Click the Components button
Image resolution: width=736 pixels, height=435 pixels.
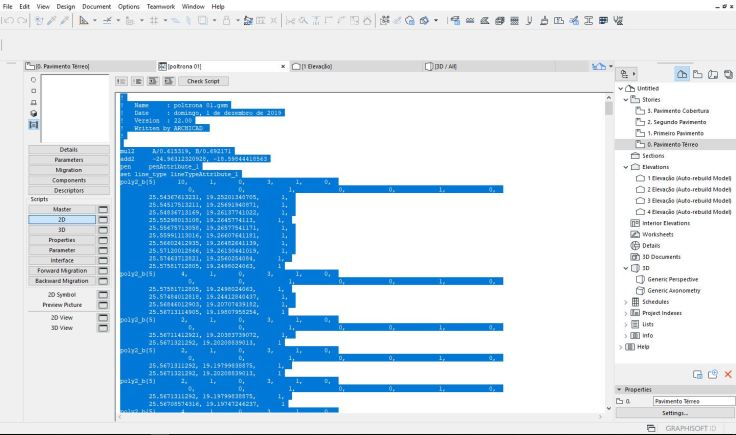click(69, 181)
